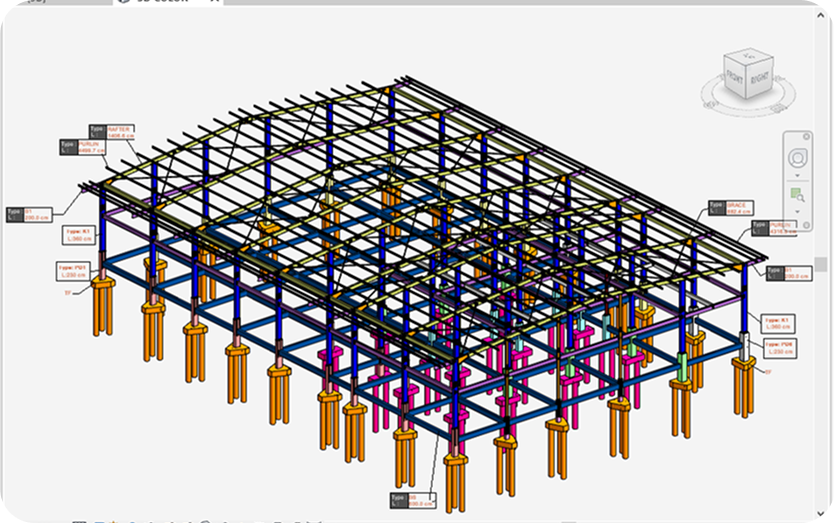Activate the Zoom Region tool

[797, 195]
